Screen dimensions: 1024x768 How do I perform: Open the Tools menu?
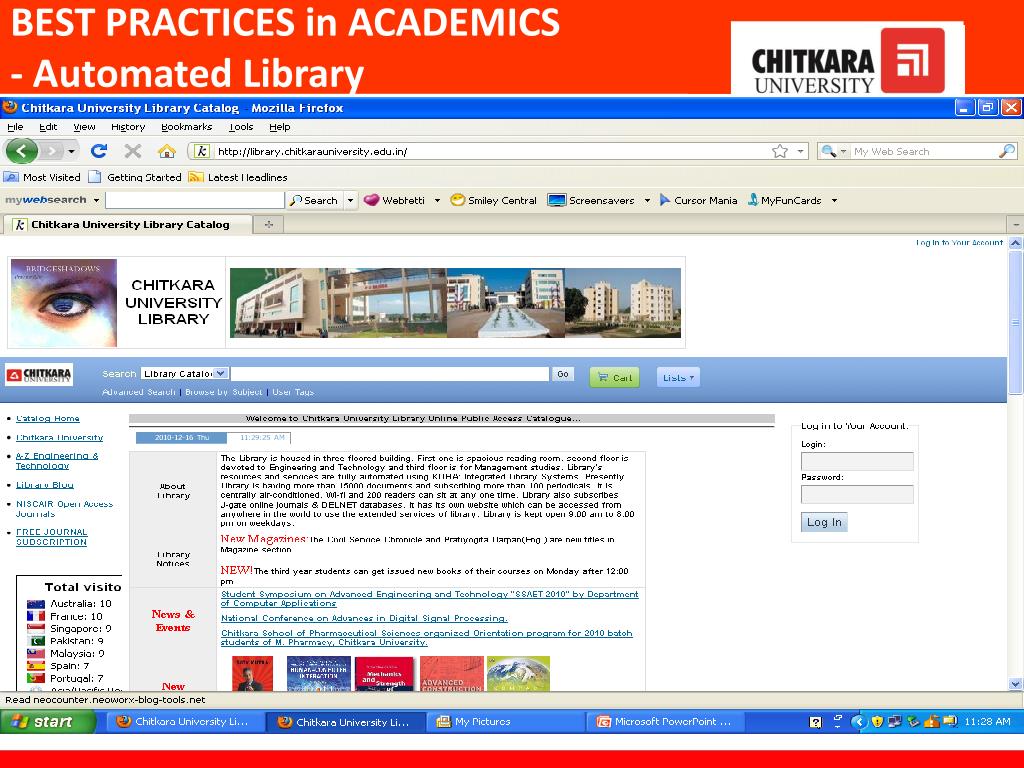click(x=241, y=127)
